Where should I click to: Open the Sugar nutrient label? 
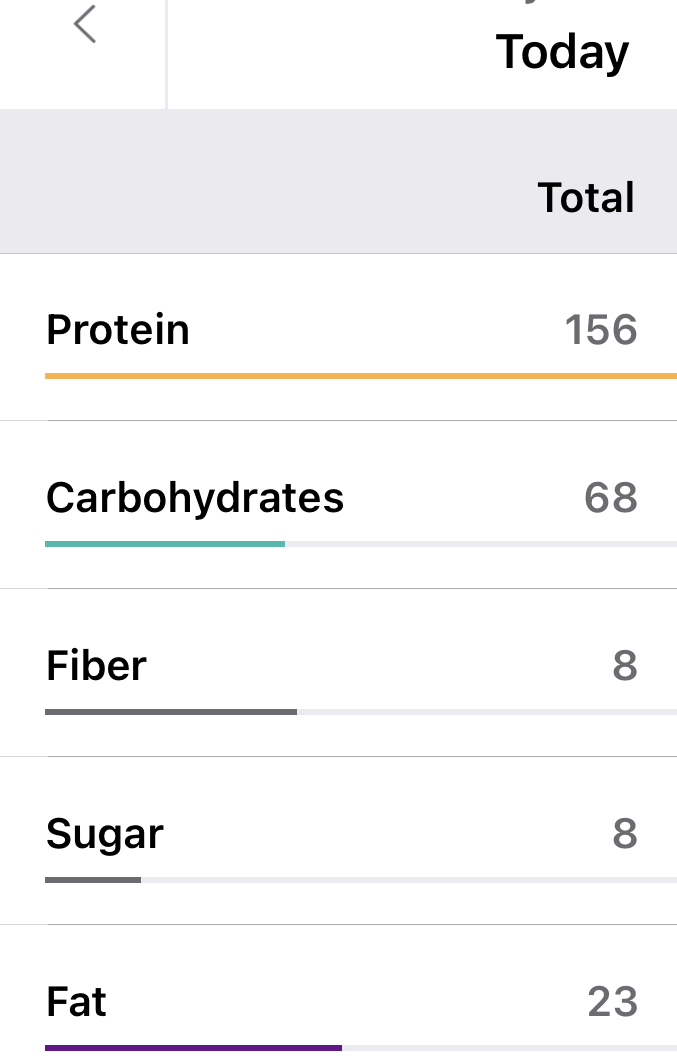[x=105, y=834]
